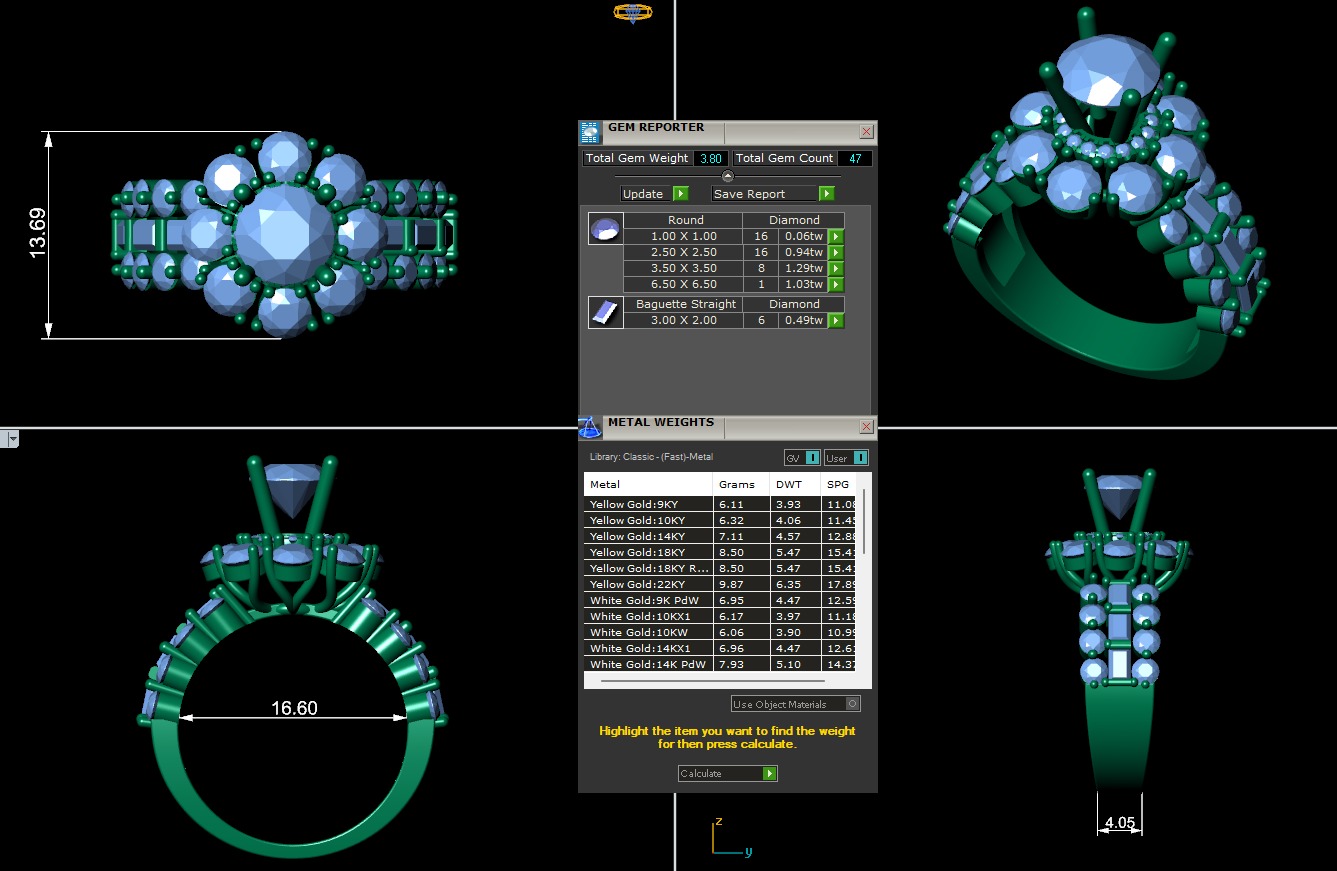
Task: Click the Total Gem Count value 47
Action: click(x=855, y=158)
